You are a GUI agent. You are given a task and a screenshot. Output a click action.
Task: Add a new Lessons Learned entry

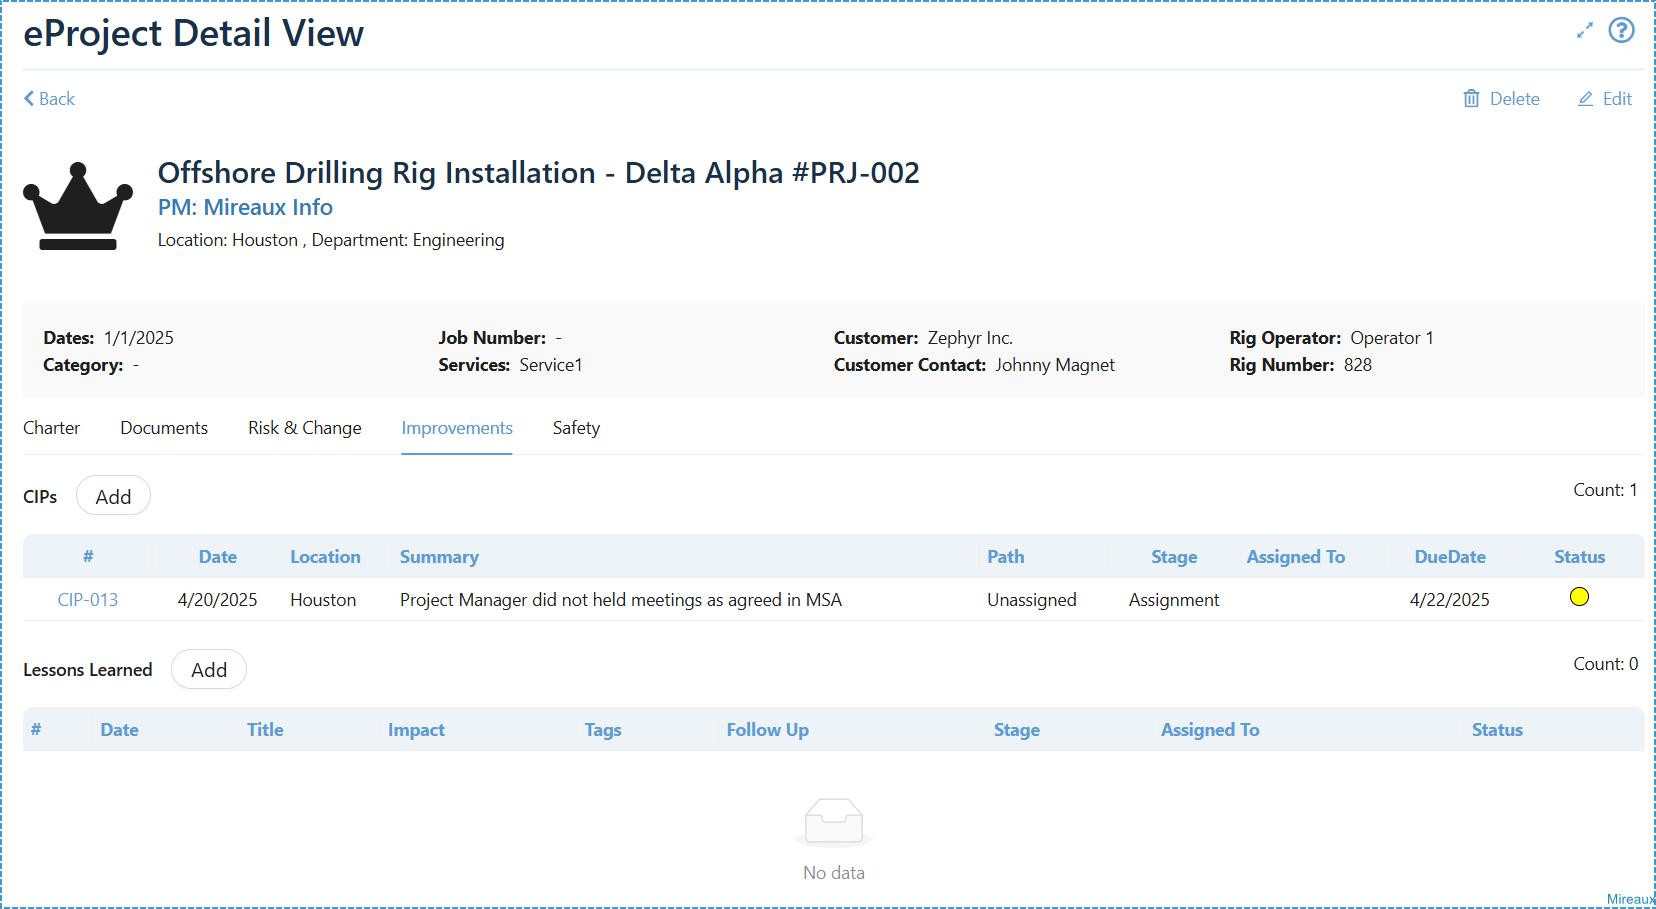[x=209, y=670]
